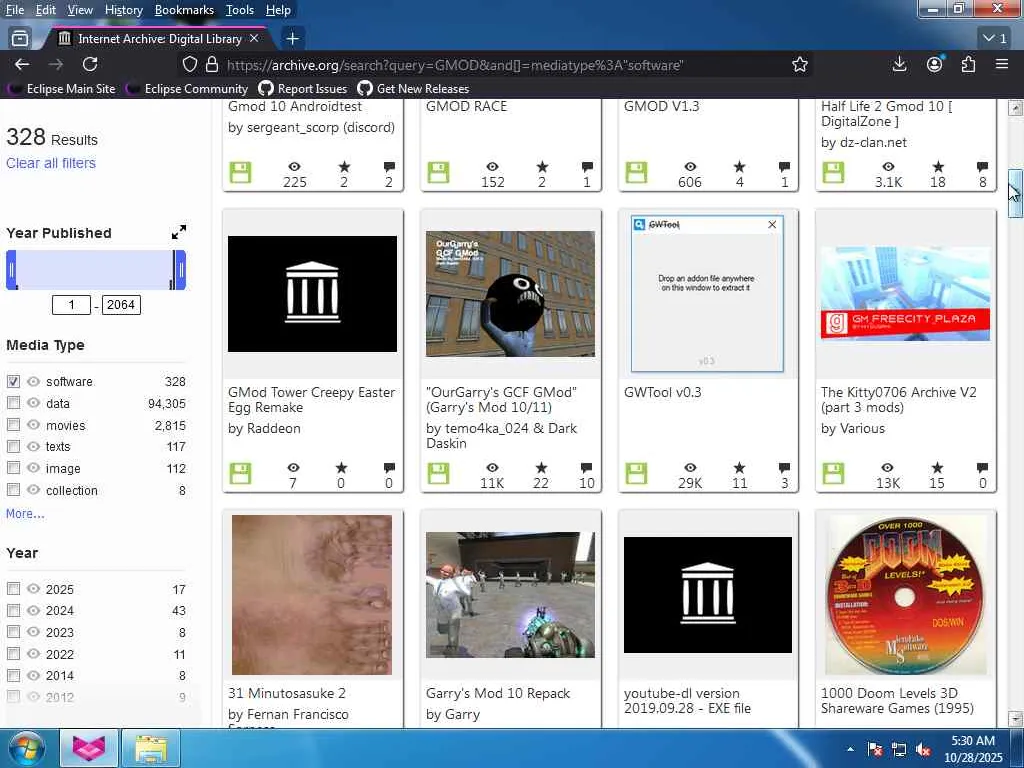Open the View menu

coord(80,10)
